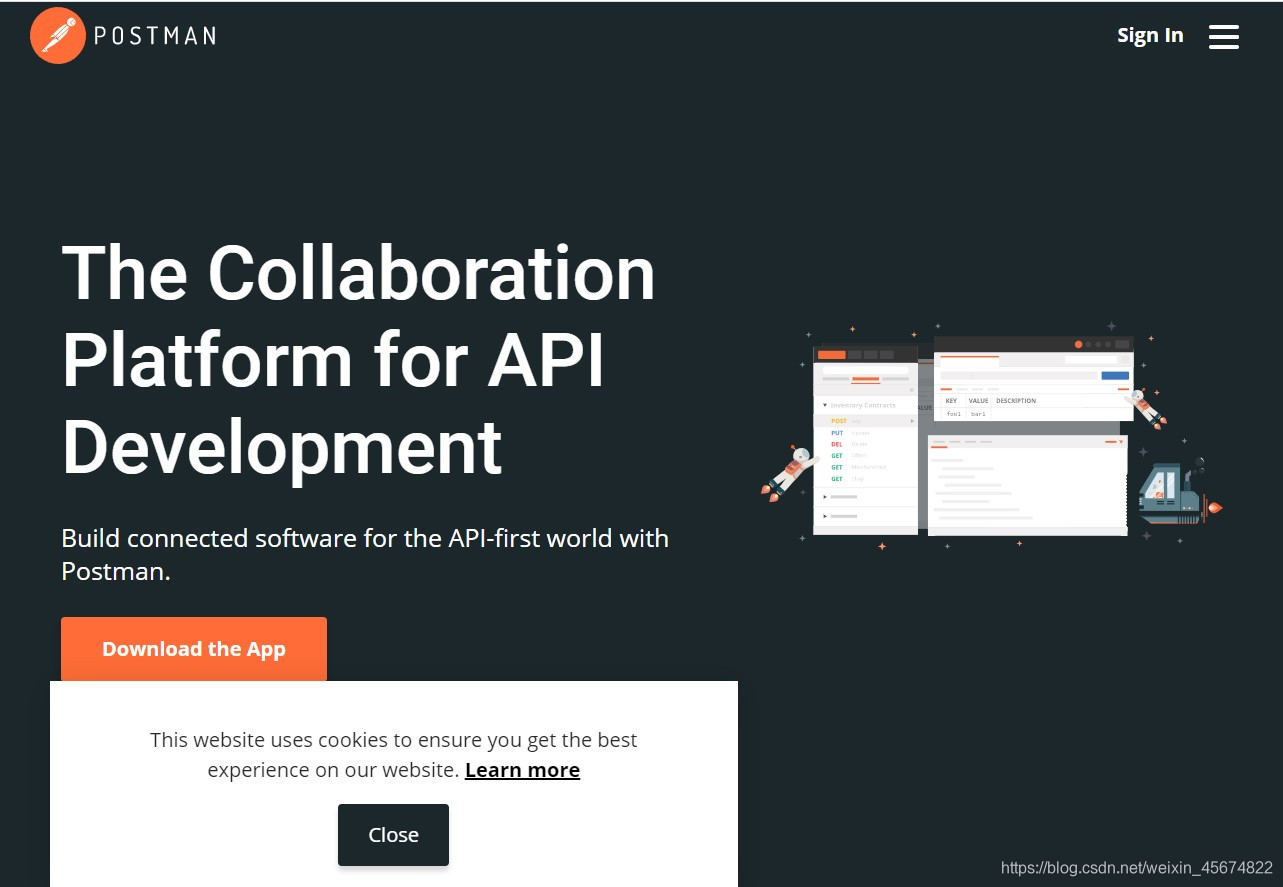1283x887 pixels.
Task: Open the Learn more cookie link
Action: click(522, 770)
